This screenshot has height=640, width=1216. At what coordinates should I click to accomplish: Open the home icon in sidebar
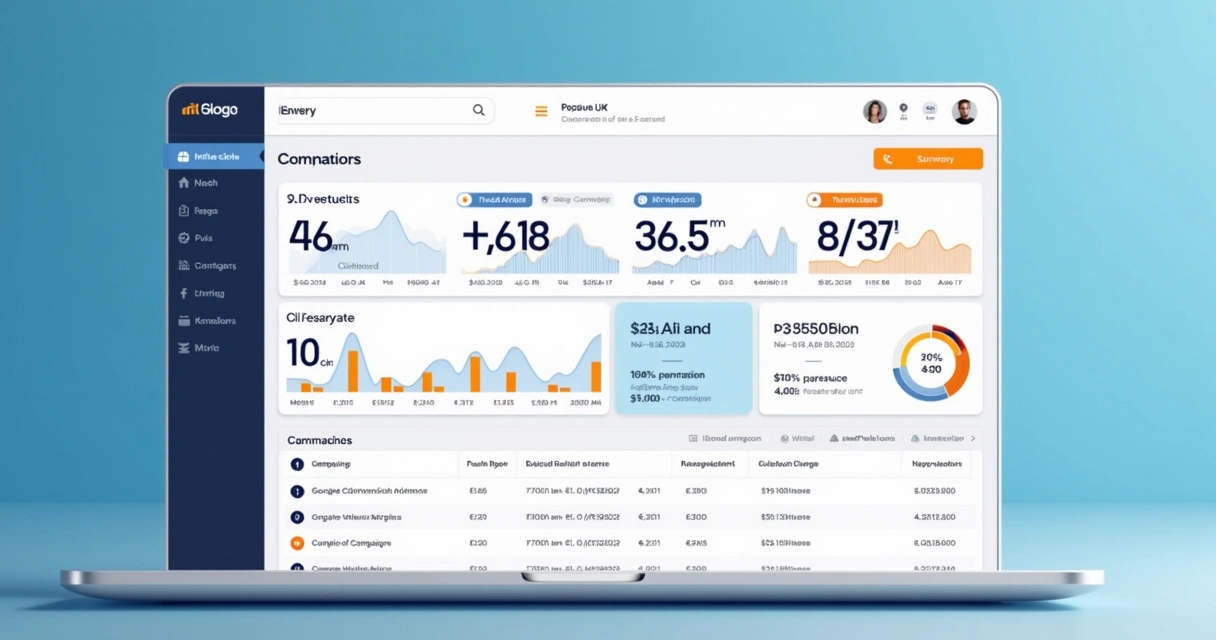pos(184,183)
